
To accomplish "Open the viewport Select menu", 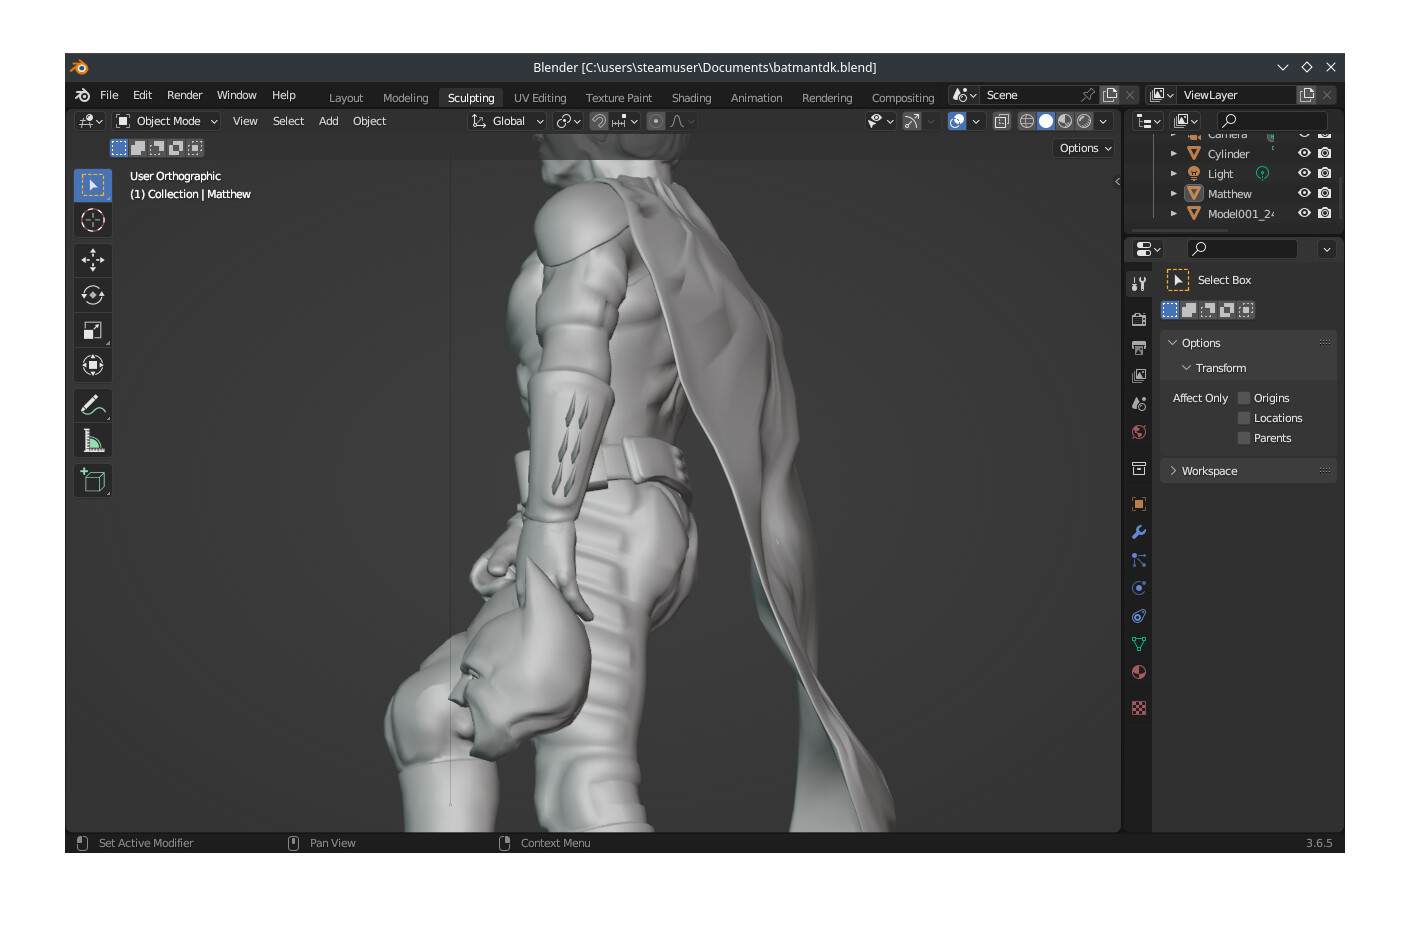I will point(288,121).
